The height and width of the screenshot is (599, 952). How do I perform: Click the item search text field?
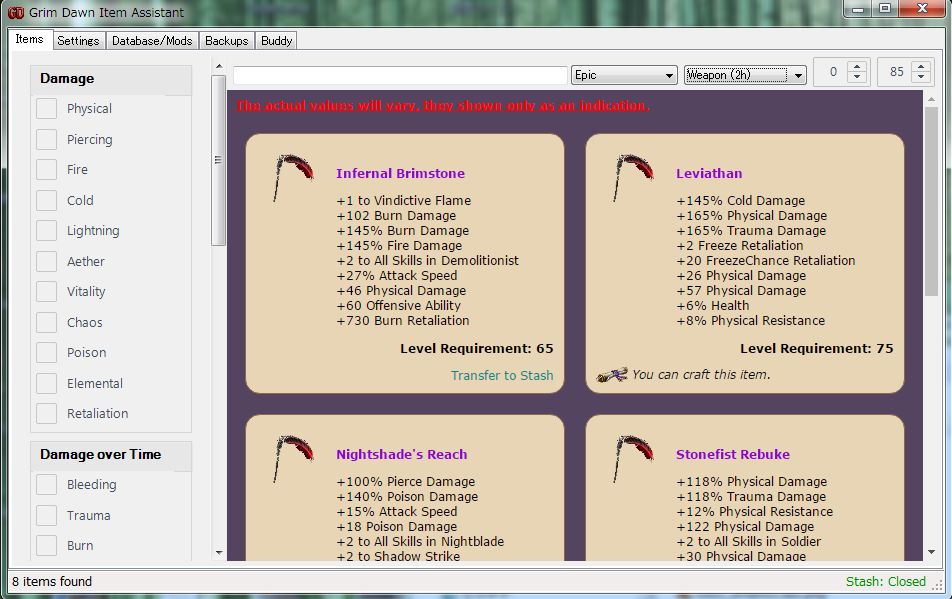[x=400, y=75]
